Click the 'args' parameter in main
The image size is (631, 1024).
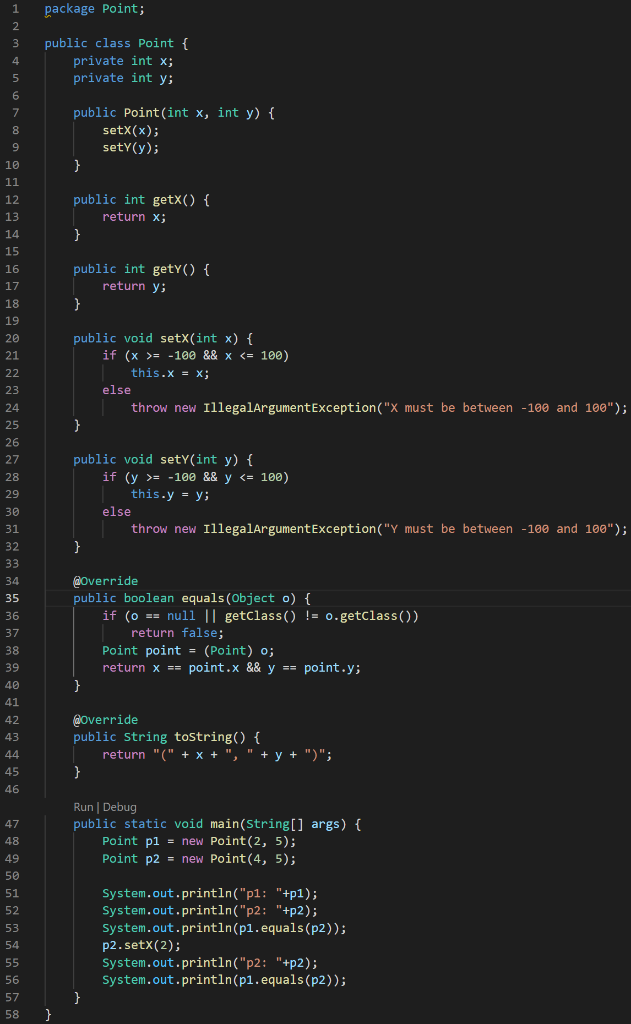pos(325,824)
